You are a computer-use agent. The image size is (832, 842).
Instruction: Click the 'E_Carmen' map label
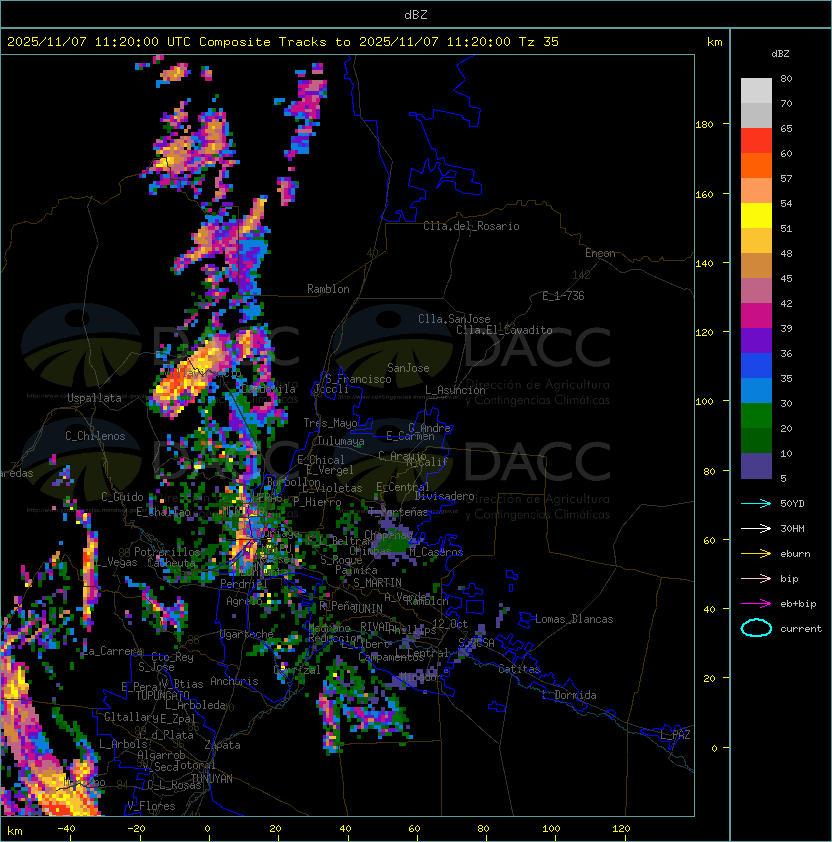[410, 436]
